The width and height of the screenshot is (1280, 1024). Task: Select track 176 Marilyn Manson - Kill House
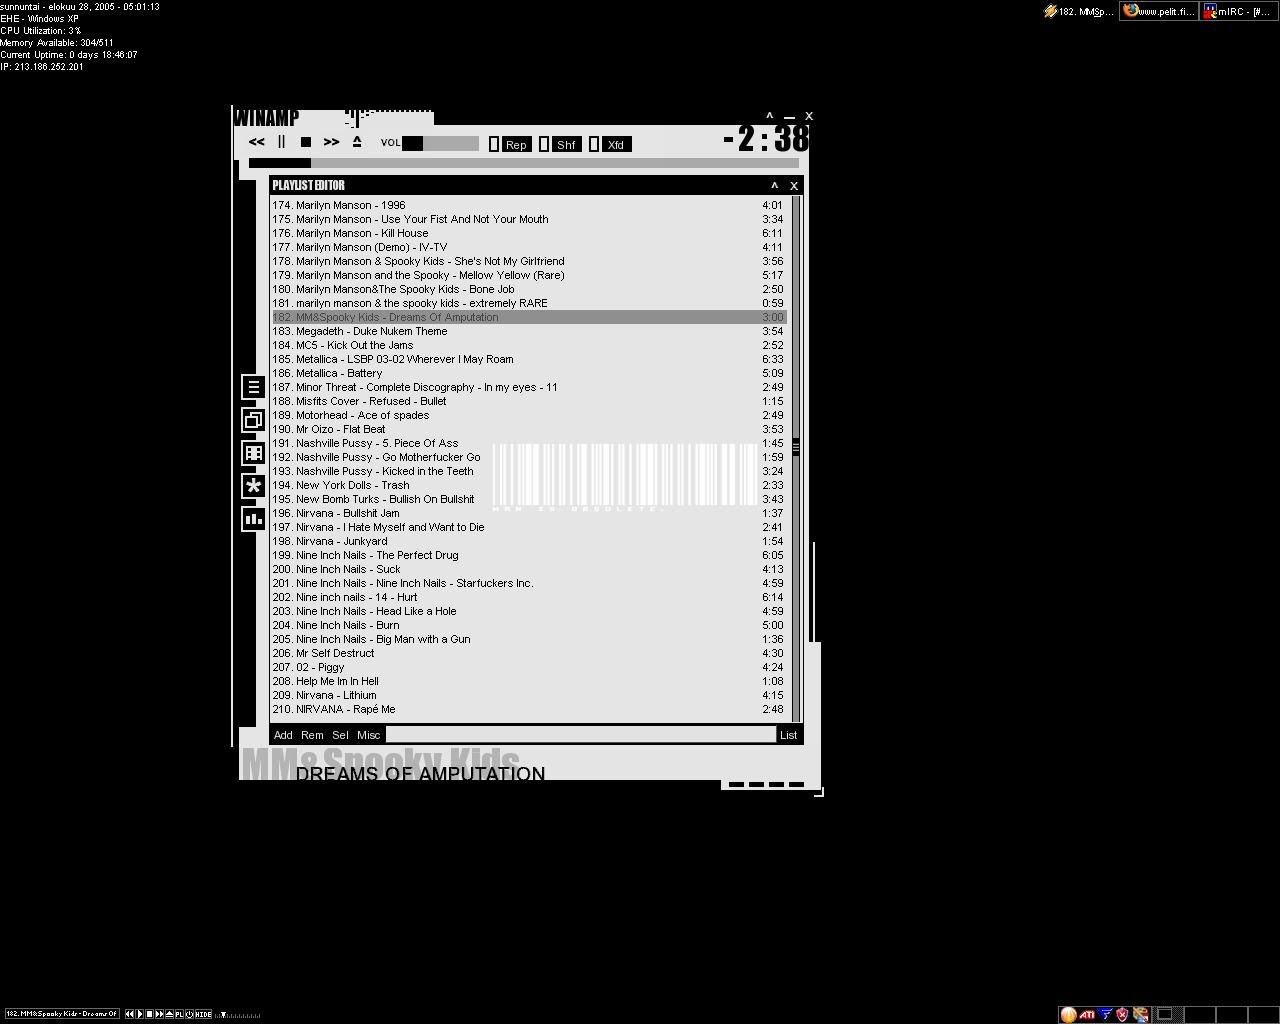(x=529, y=233)
